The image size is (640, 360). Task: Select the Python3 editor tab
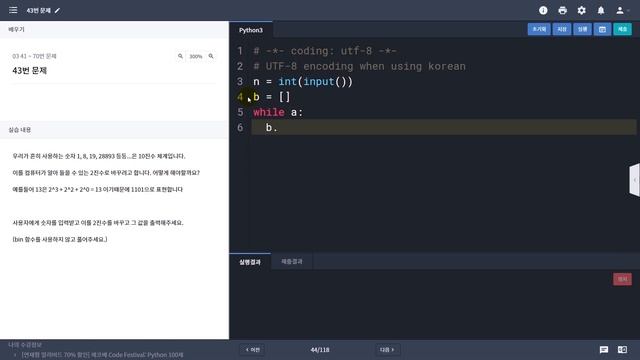[x=251, y=30]
